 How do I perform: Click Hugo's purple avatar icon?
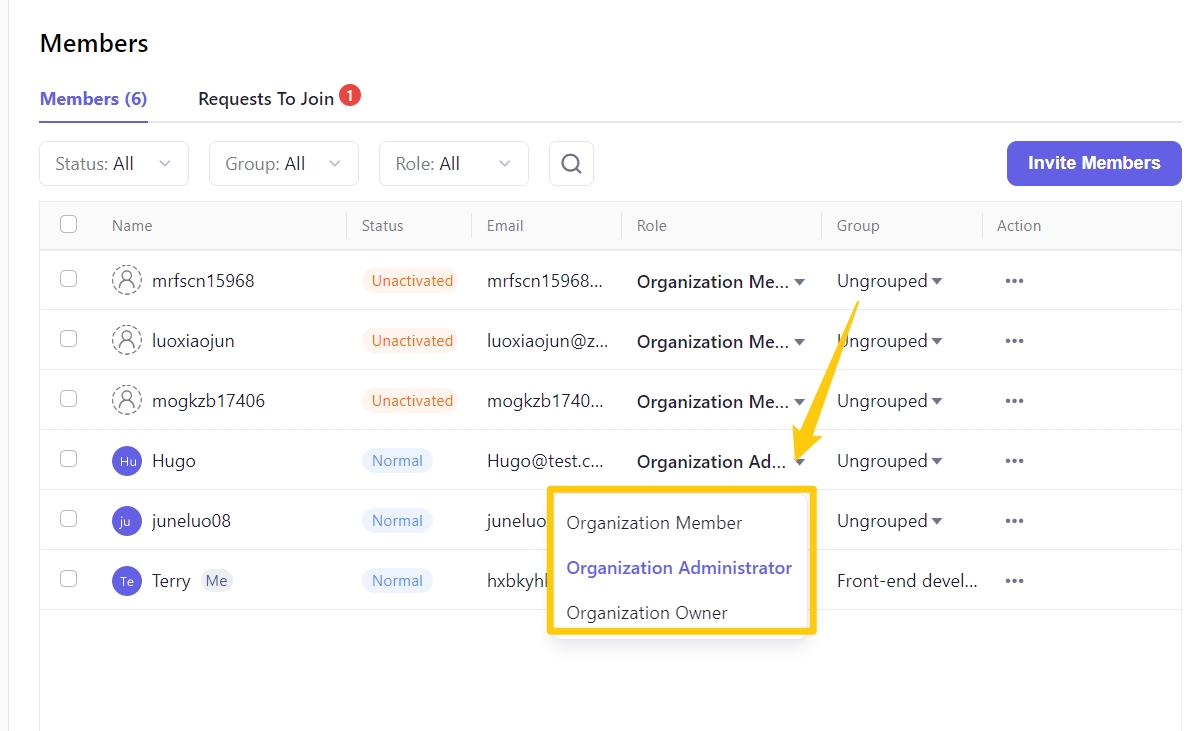(x=127, y=461)
